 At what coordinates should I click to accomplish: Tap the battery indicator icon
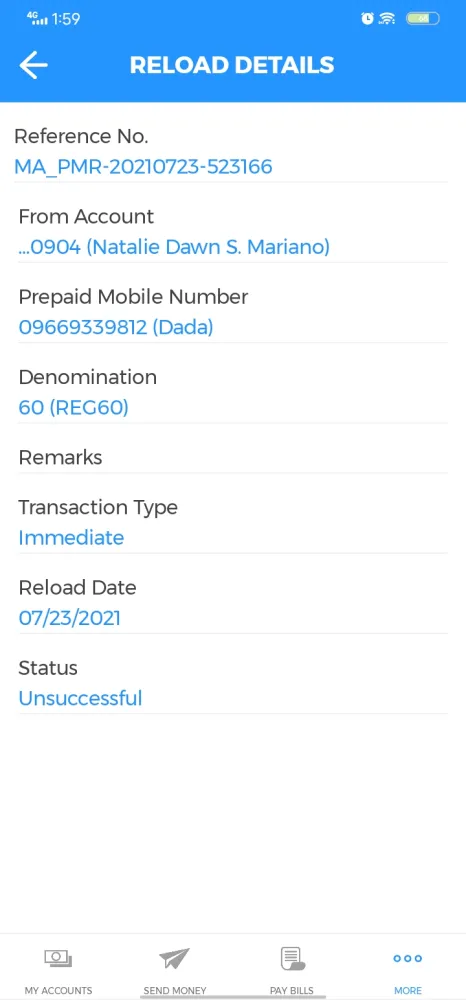(423, 18)
